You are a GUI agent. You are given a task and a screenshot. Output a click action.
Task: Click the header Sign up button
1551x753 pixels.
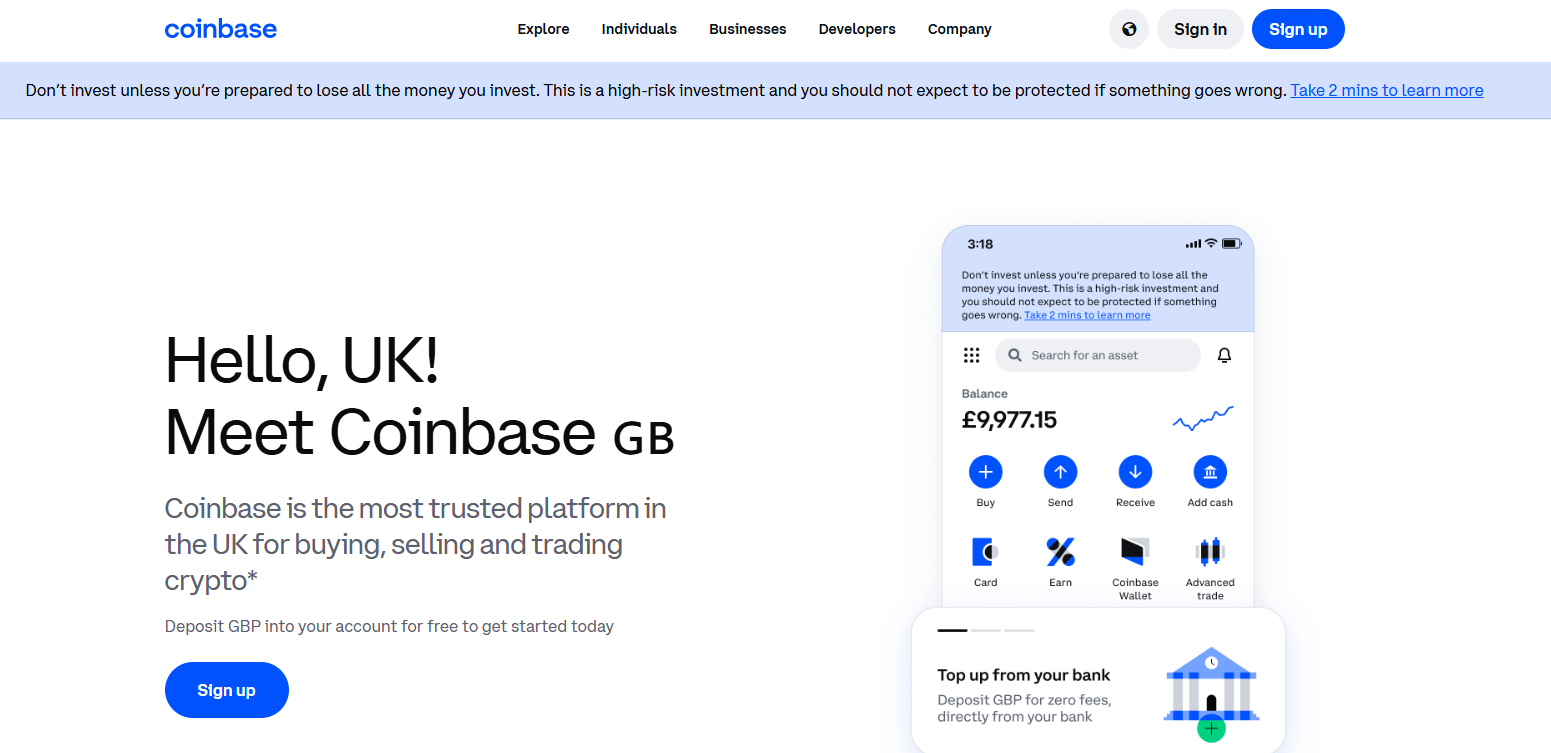click(1298, 29)
